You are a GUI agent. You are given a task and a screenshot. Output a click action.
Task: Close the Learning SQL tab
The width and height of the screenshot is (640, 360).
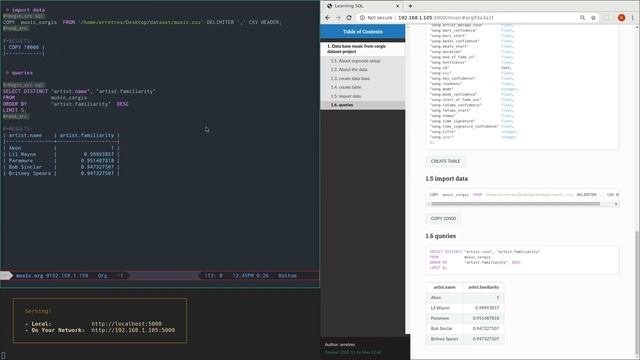[398, 6]
